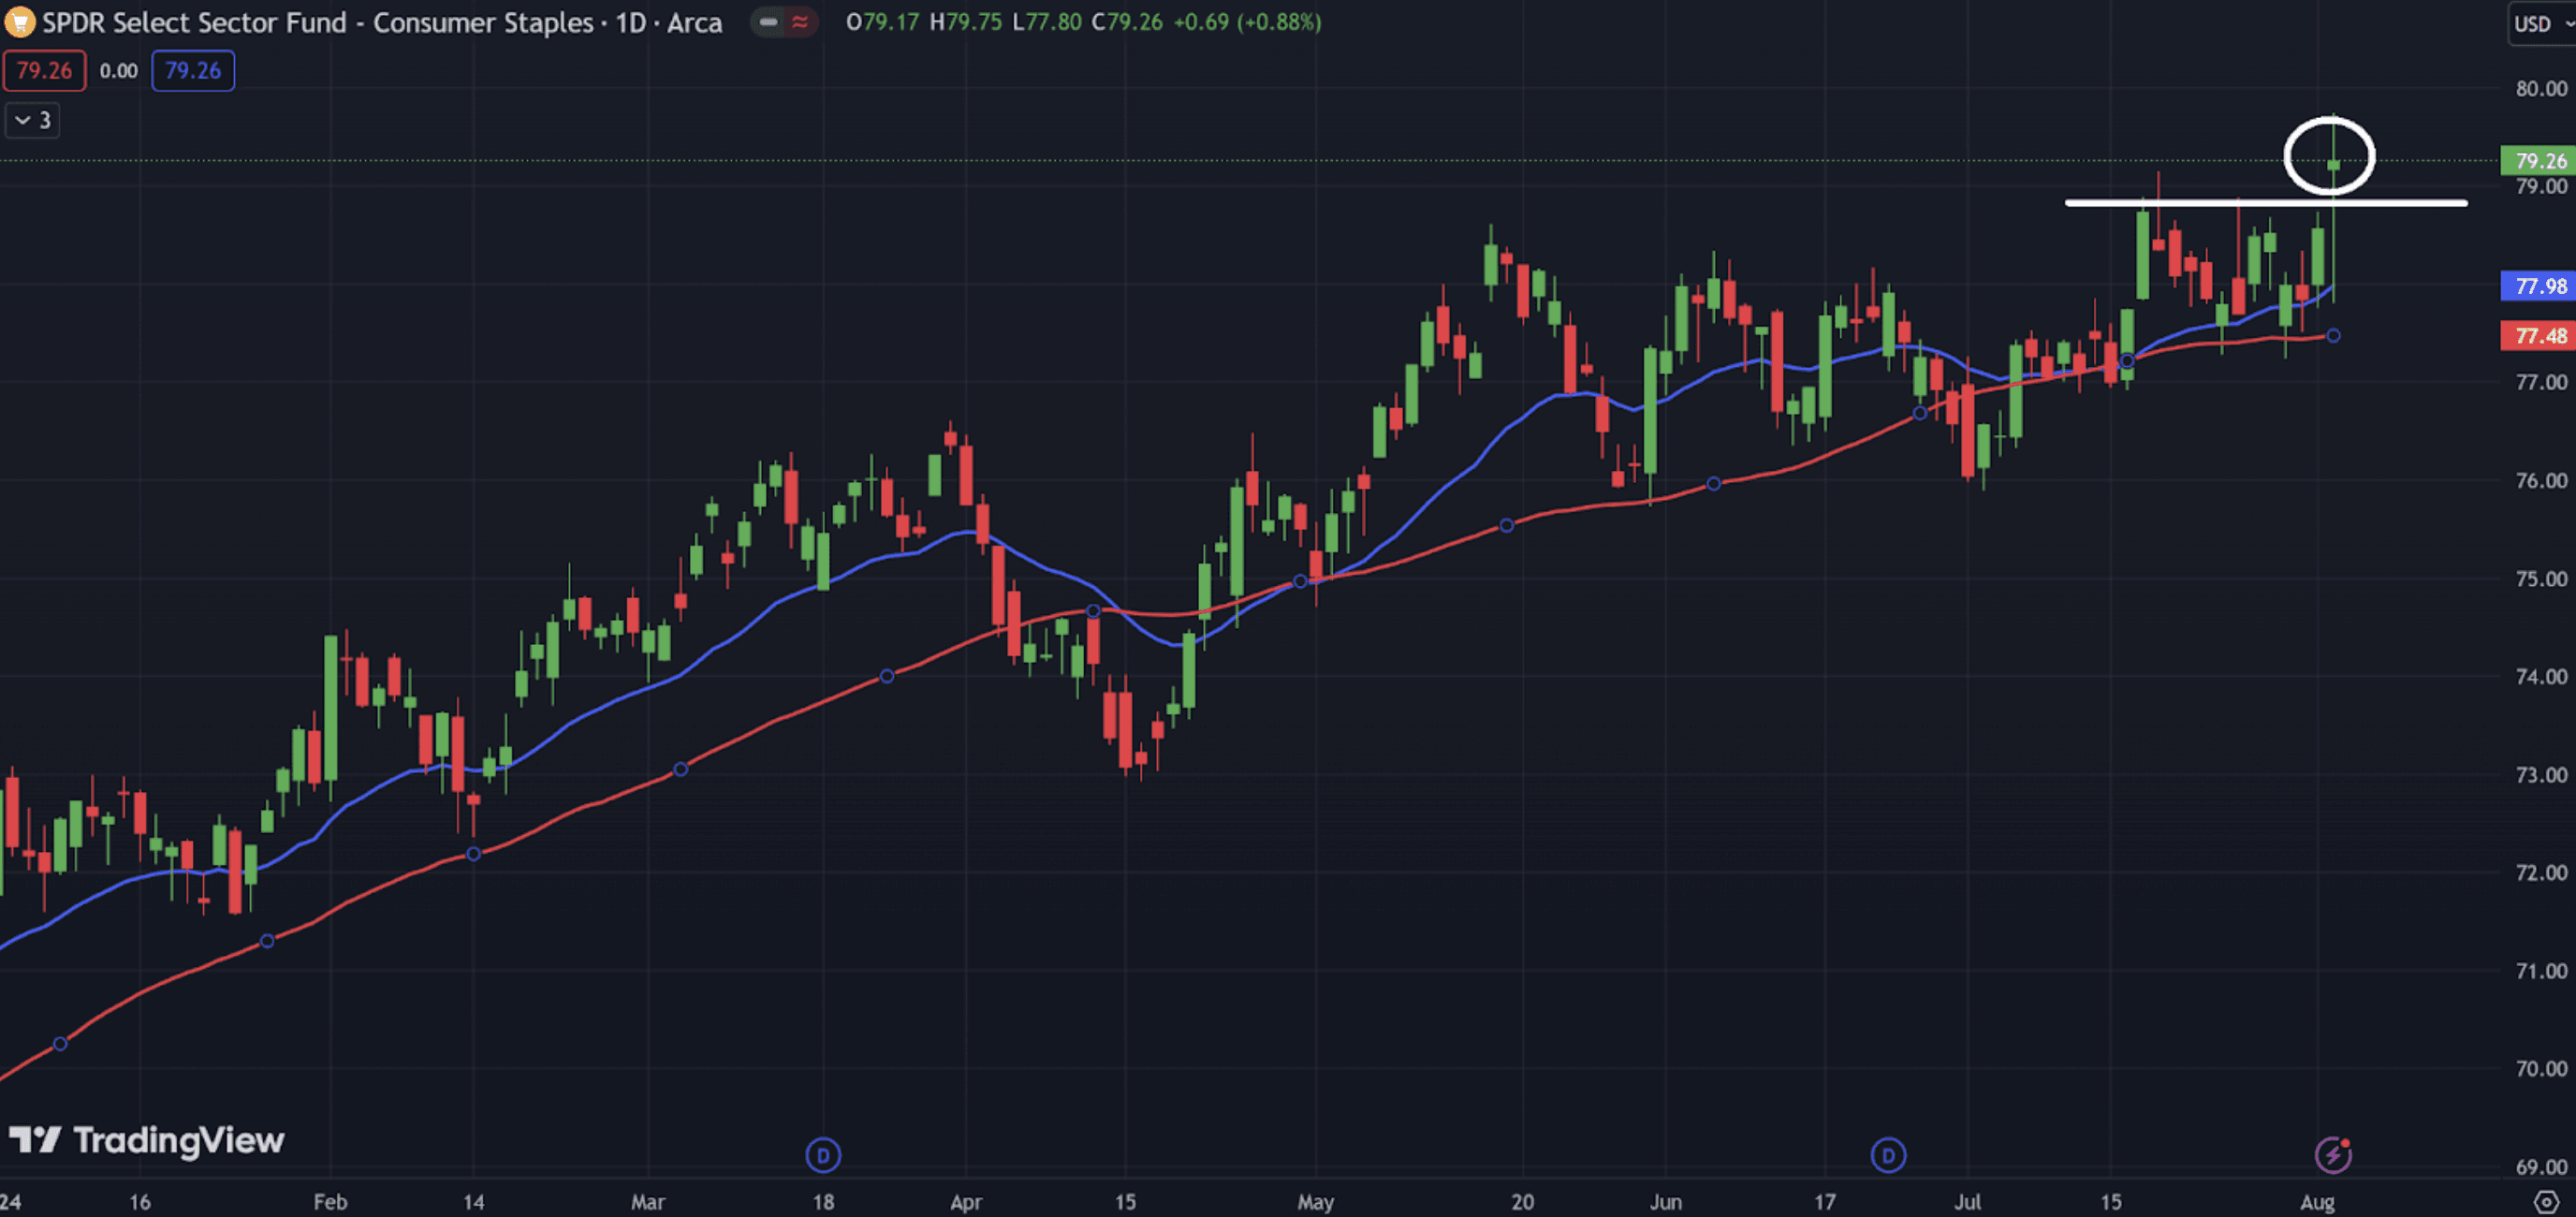
Task: Click the red 79.26 sell price button
Action: pyautogui.click(x=44, y=71)
